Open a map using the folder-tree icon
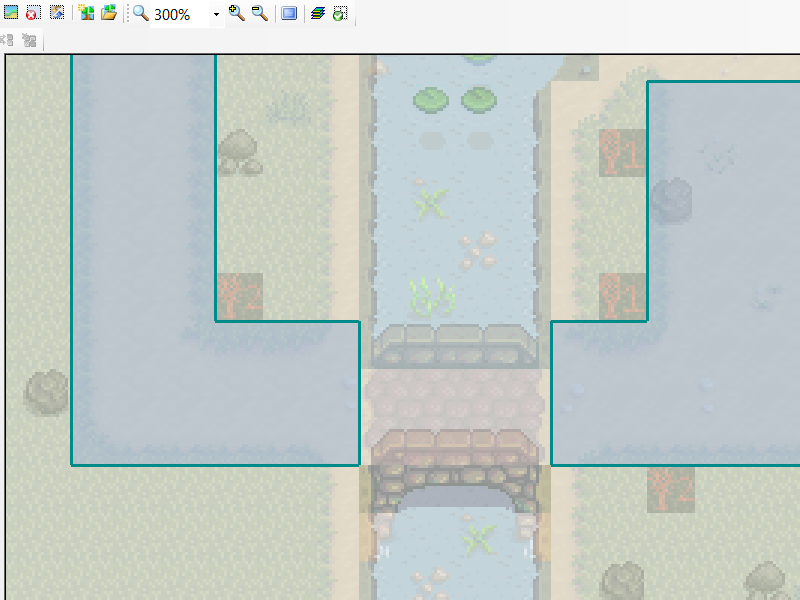The height and width of the screenshot is (600, 800). pyautogui.click(x=109, y=14)
